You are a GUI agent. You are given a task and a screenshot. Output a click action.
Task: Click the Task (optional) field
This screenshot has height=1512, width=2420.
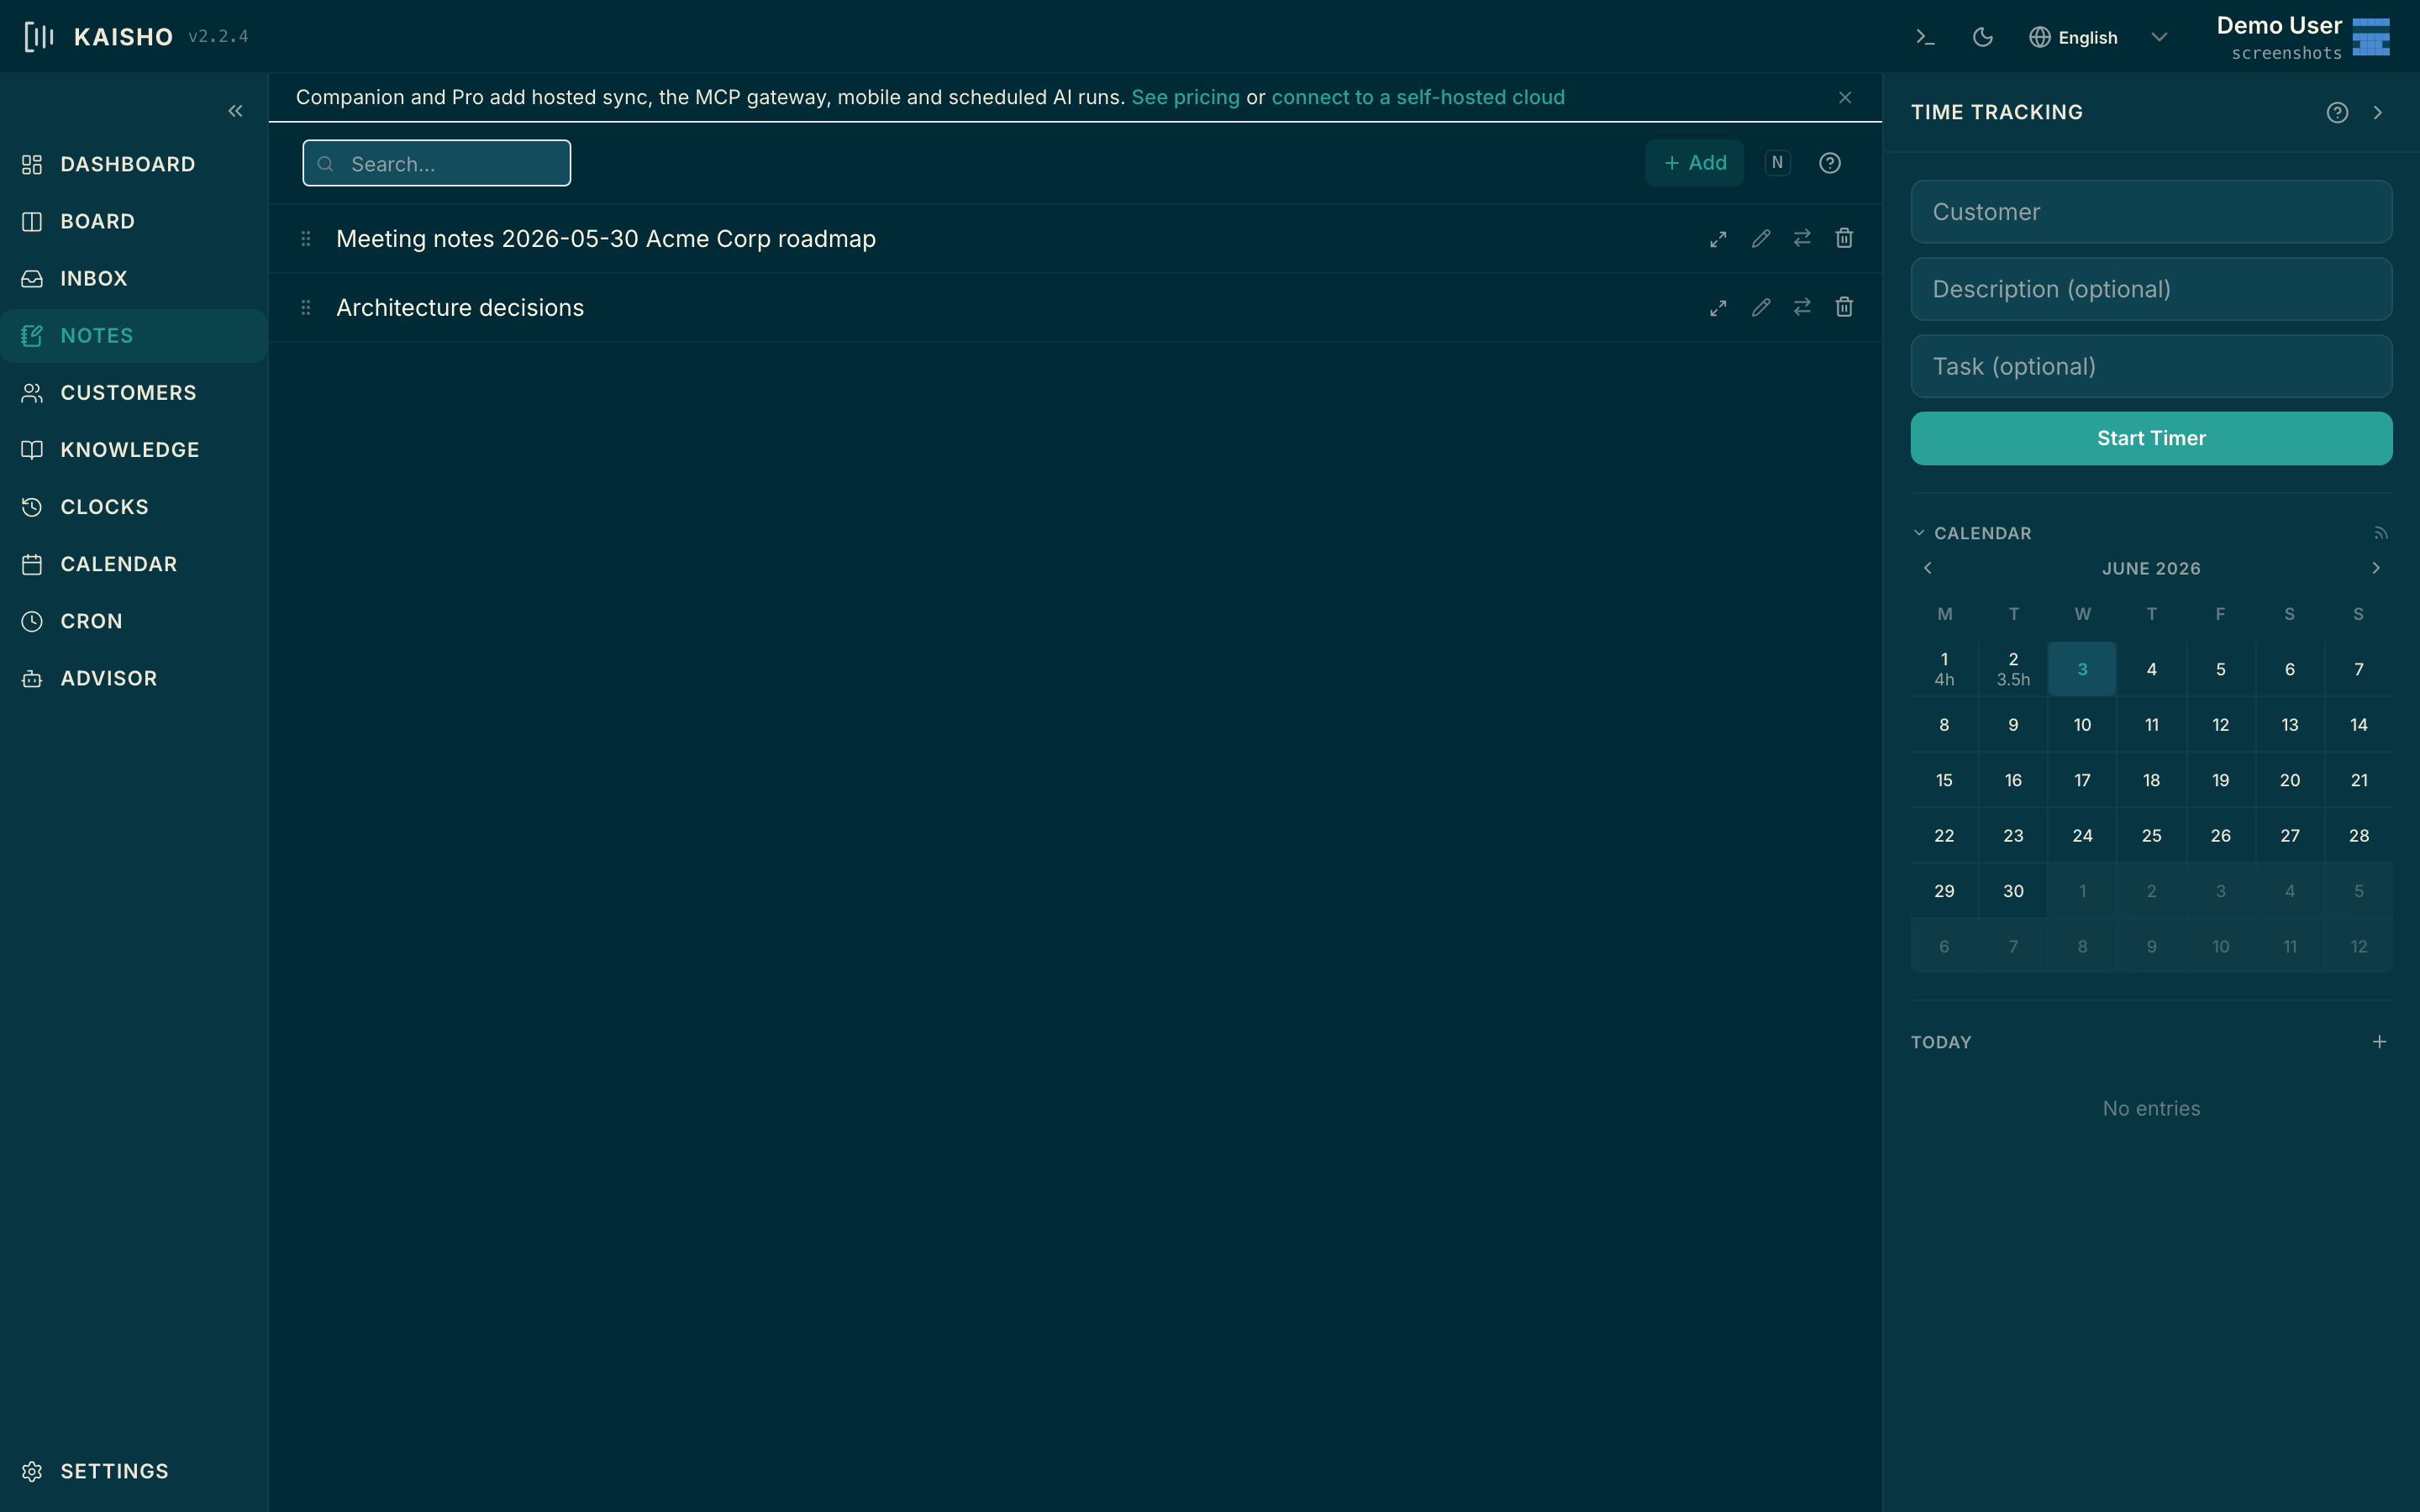2151,366
